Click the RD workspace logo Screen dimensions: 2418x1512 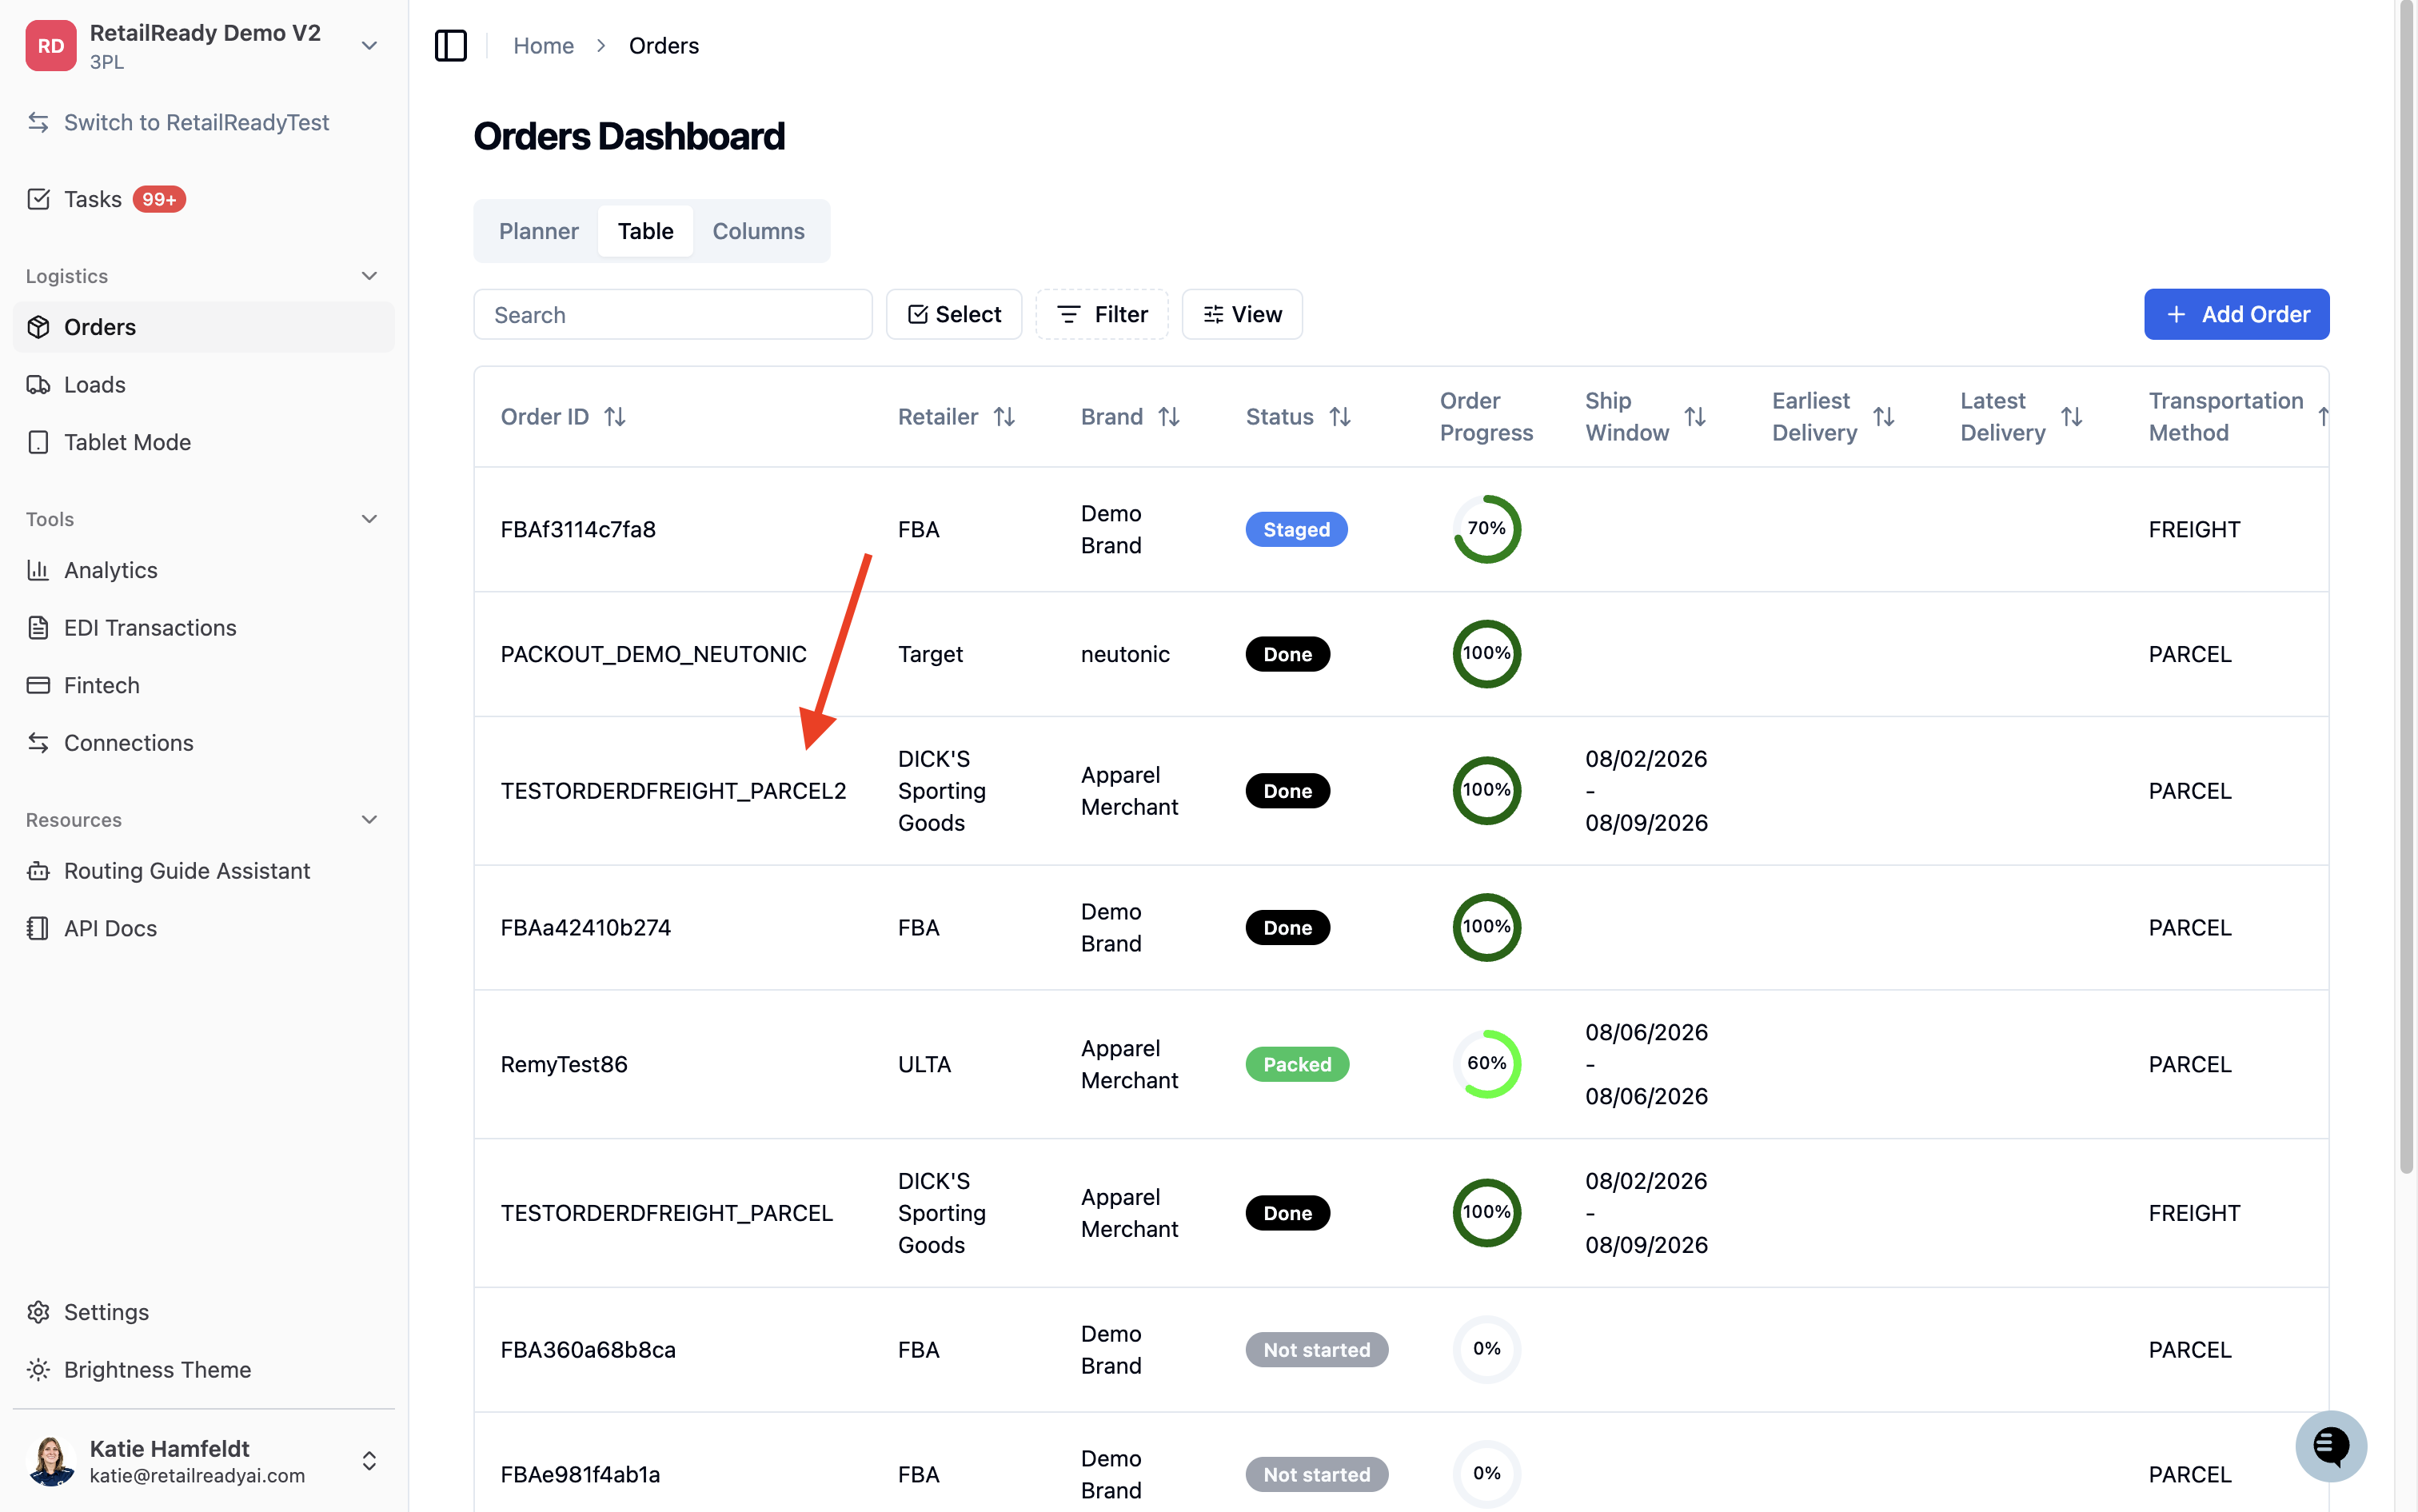point(51,46)
